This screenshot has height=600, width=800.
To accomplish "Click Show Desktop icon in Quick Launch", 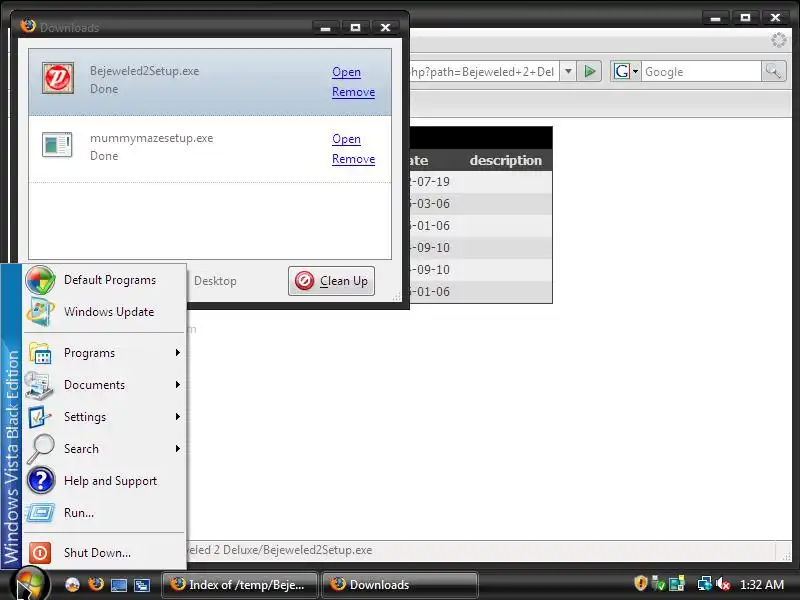I will click(119, 585).
